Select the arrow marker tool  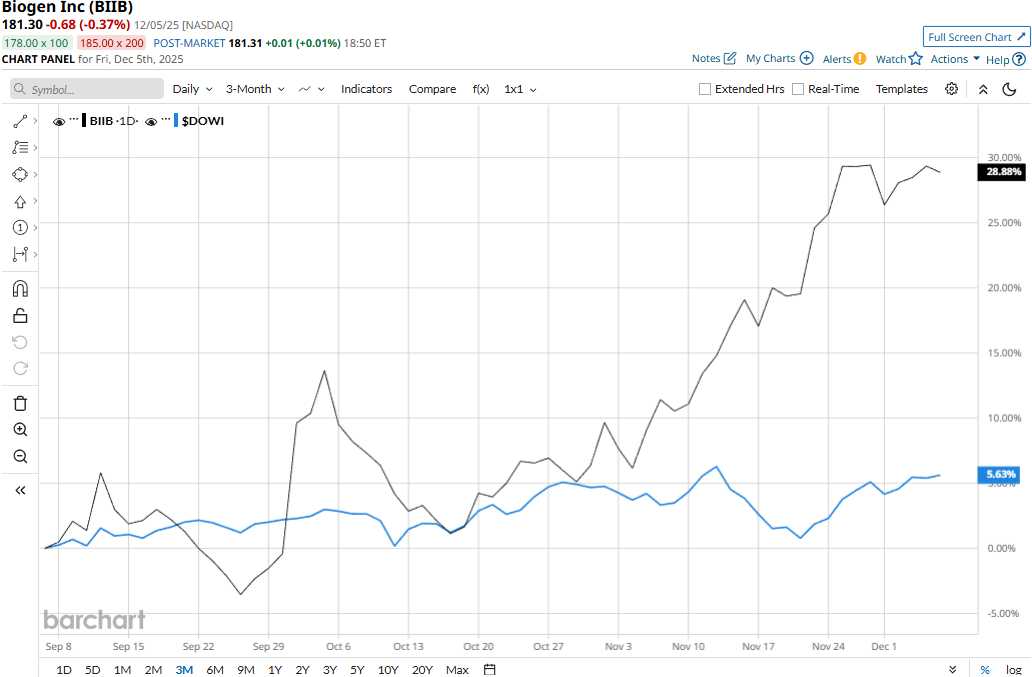click(x=20, y=201)
